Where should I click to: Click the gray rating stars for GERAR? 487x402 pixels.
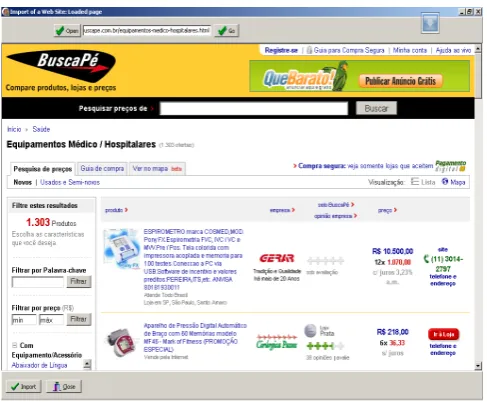(326, 260)
